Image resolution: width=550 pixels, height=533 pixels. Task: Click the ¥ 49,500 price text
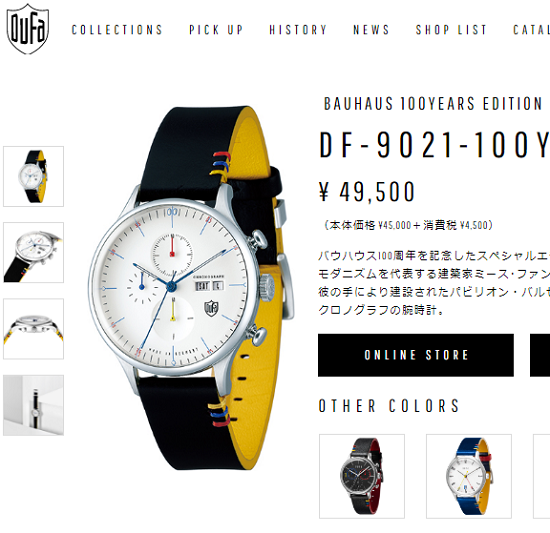tap(367, 192)
